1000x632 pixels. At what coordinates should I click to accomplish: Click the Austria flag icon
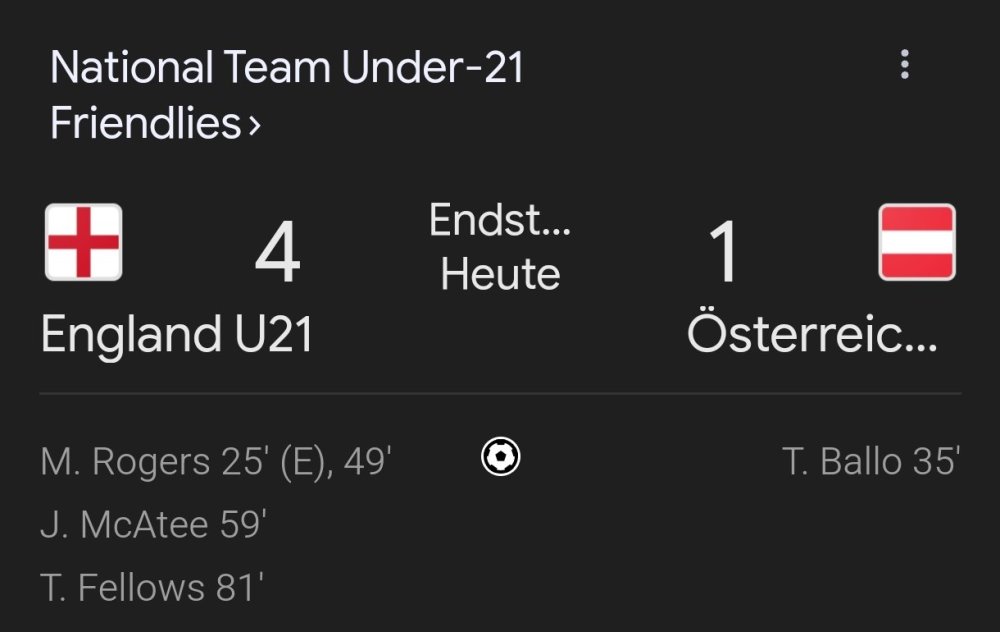pos(916,242)
